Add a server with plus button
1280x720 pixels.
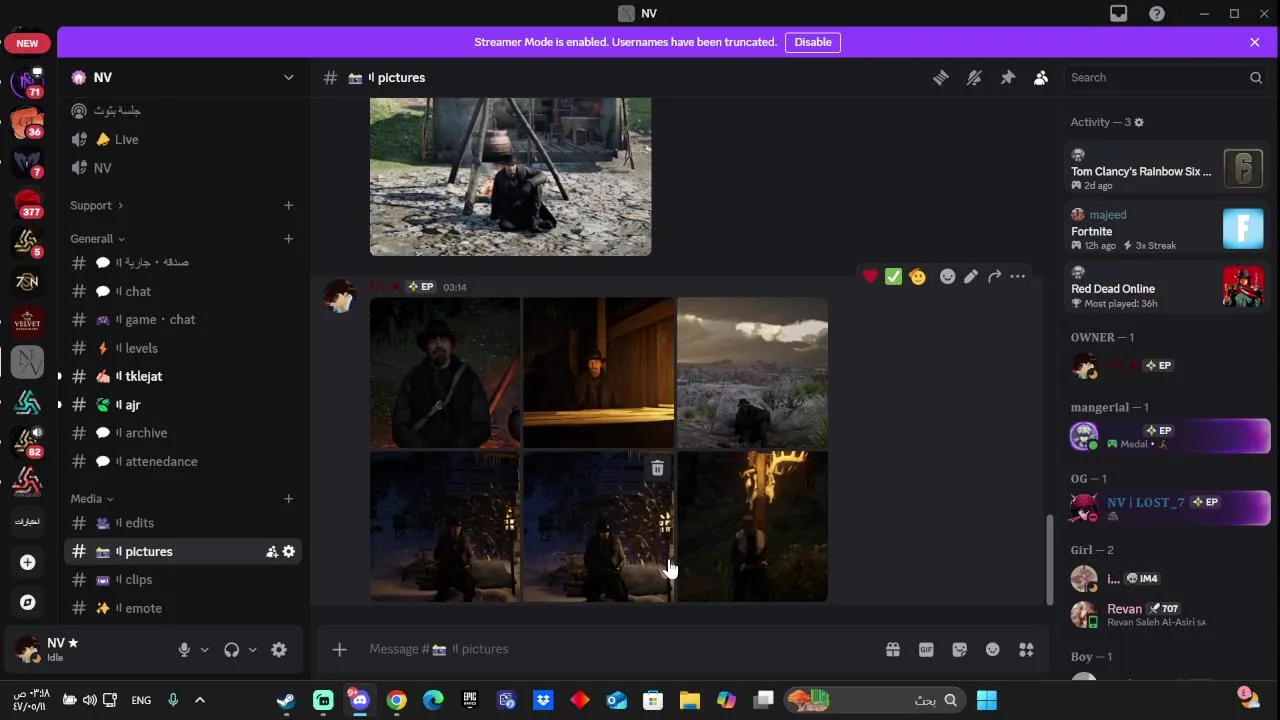28,562
